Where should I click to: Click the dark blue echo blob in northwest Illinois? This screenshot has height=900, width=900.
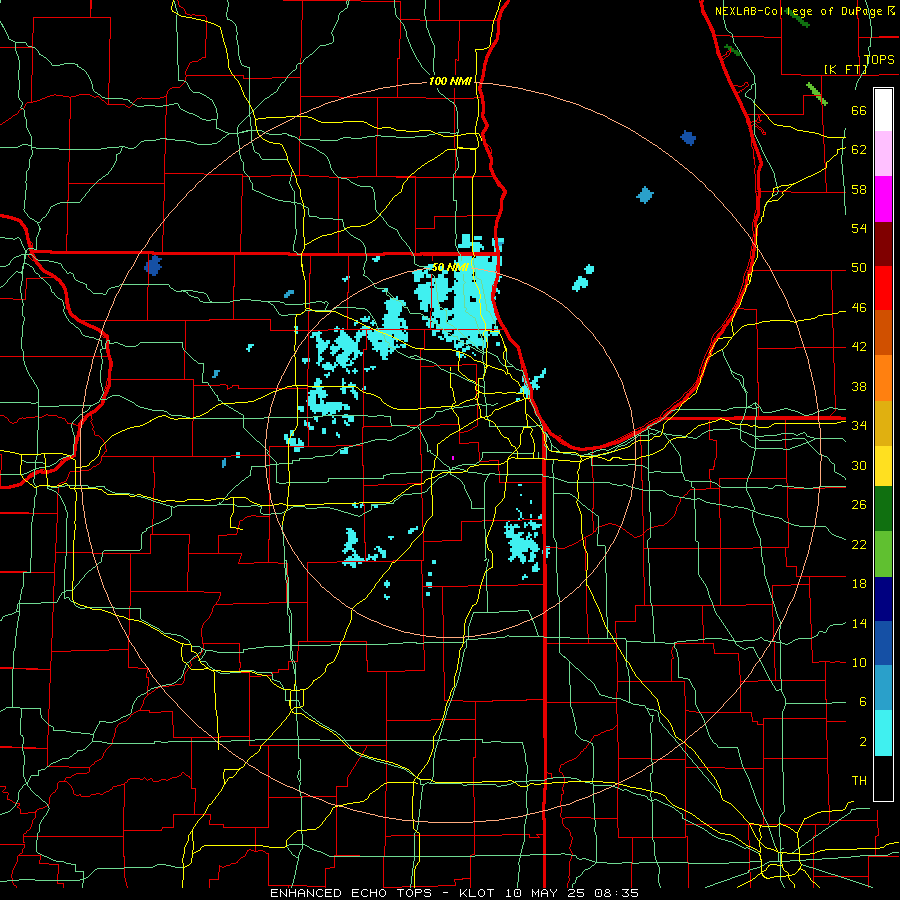pos(153,266)
